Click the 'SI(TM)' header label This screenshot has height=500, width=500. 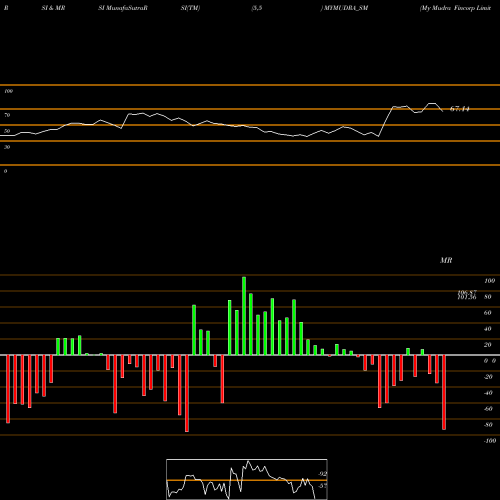190,8
